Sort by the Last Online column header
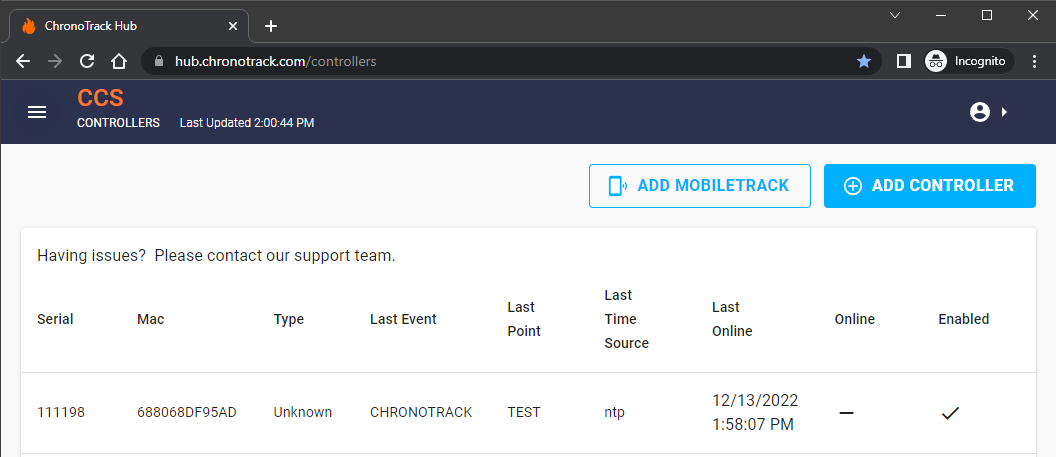Screen dimensions: 1056x457 (x=732, y=319)
